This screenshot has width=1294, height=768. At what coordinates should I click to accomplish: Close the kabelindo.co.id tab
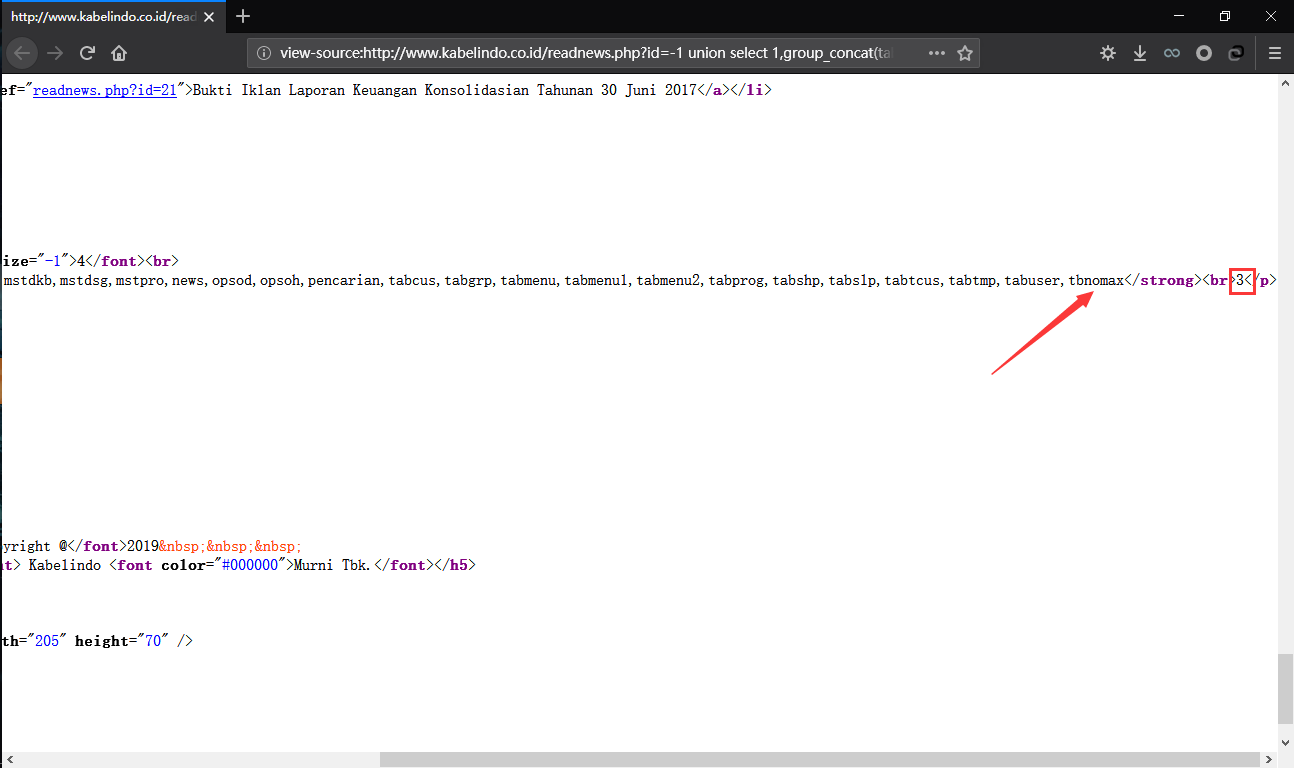tap(210, 17)
